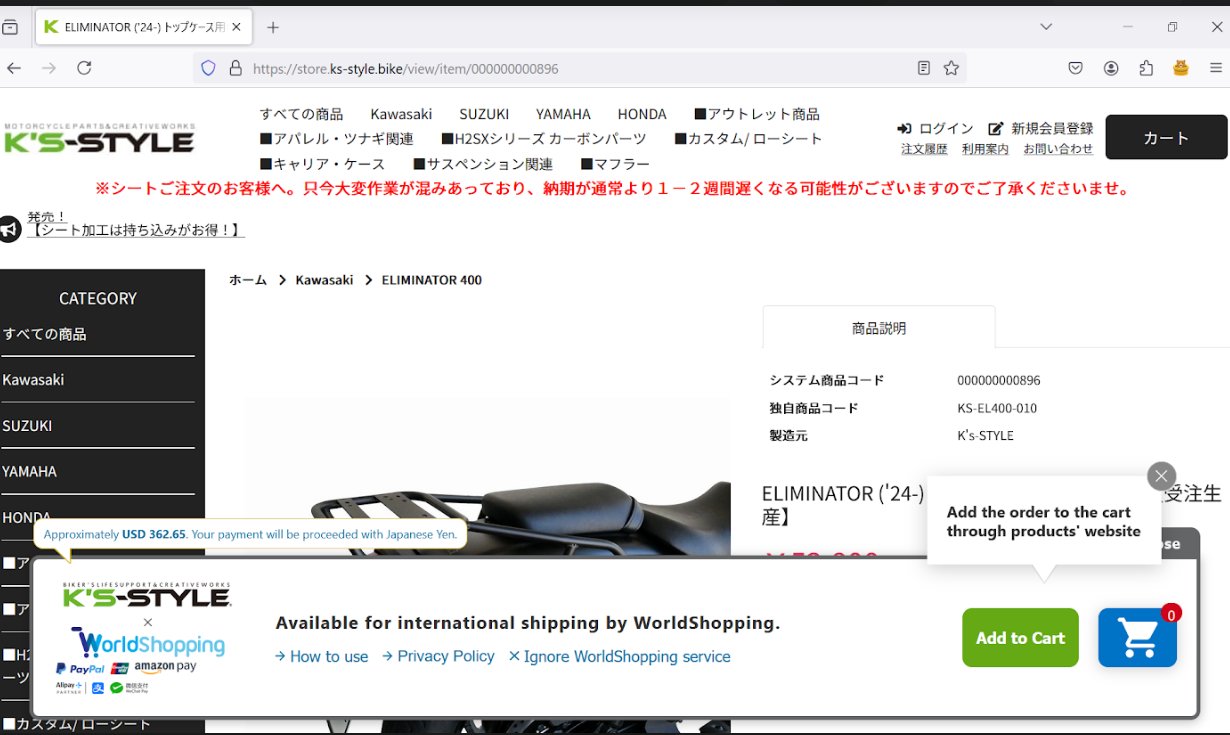The width and height of the screenshot is (1230, 735).
Task: Open the シート加工は持ち込みがお得 announcement link
Action: click(135, 230)
